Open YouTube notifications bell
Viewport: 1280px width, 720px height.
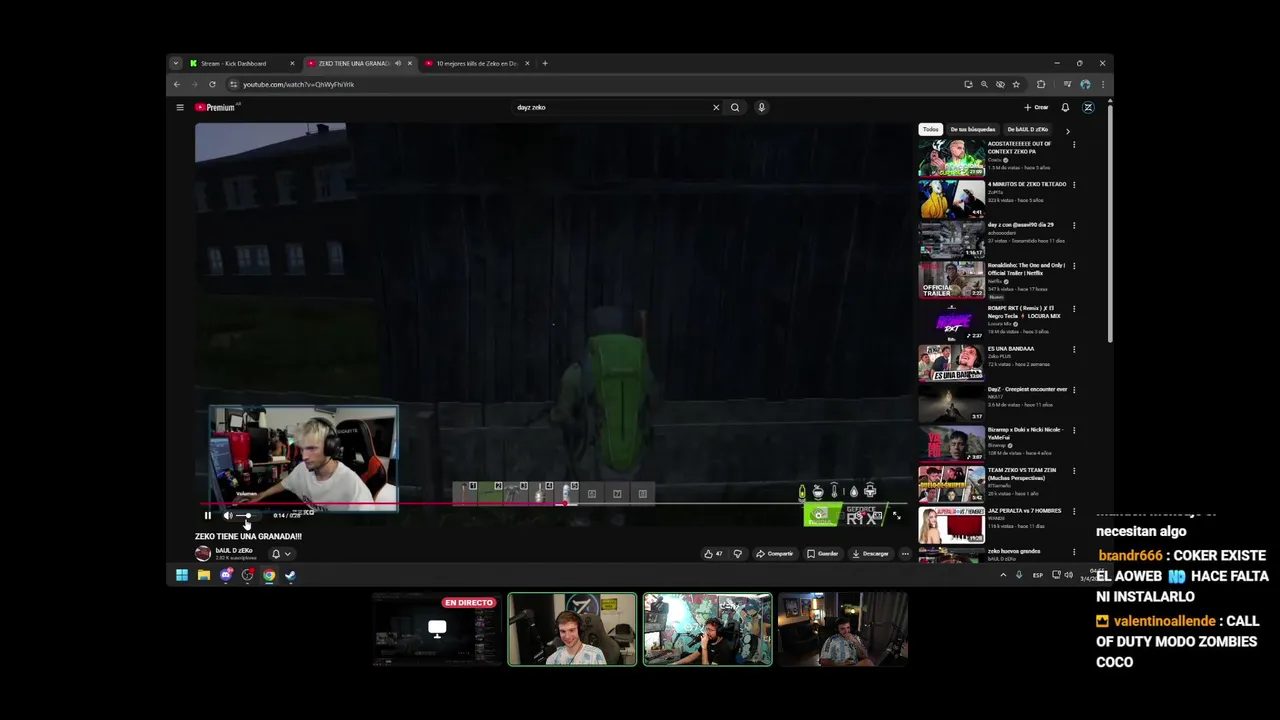pyautogui.click(x=1065, y=107)
